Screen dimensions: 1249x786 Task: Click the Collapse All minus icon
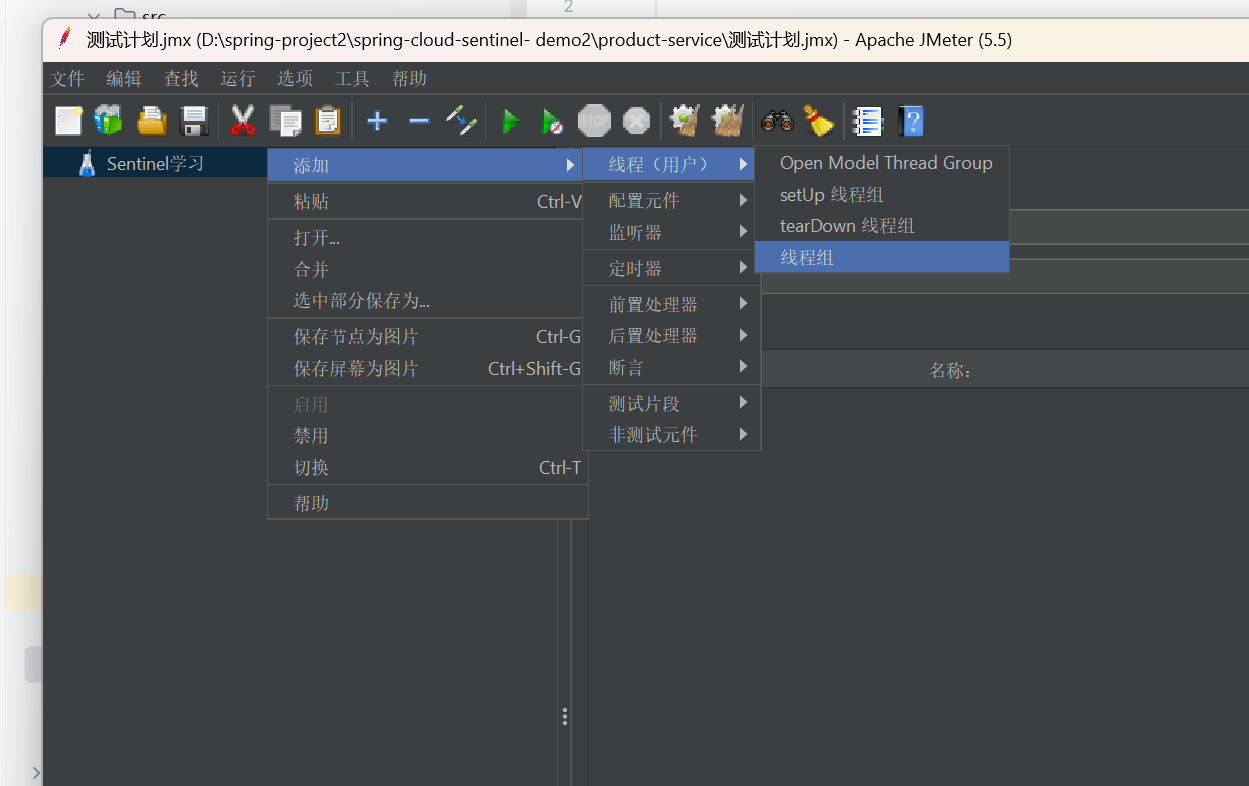tap(419, 121)
